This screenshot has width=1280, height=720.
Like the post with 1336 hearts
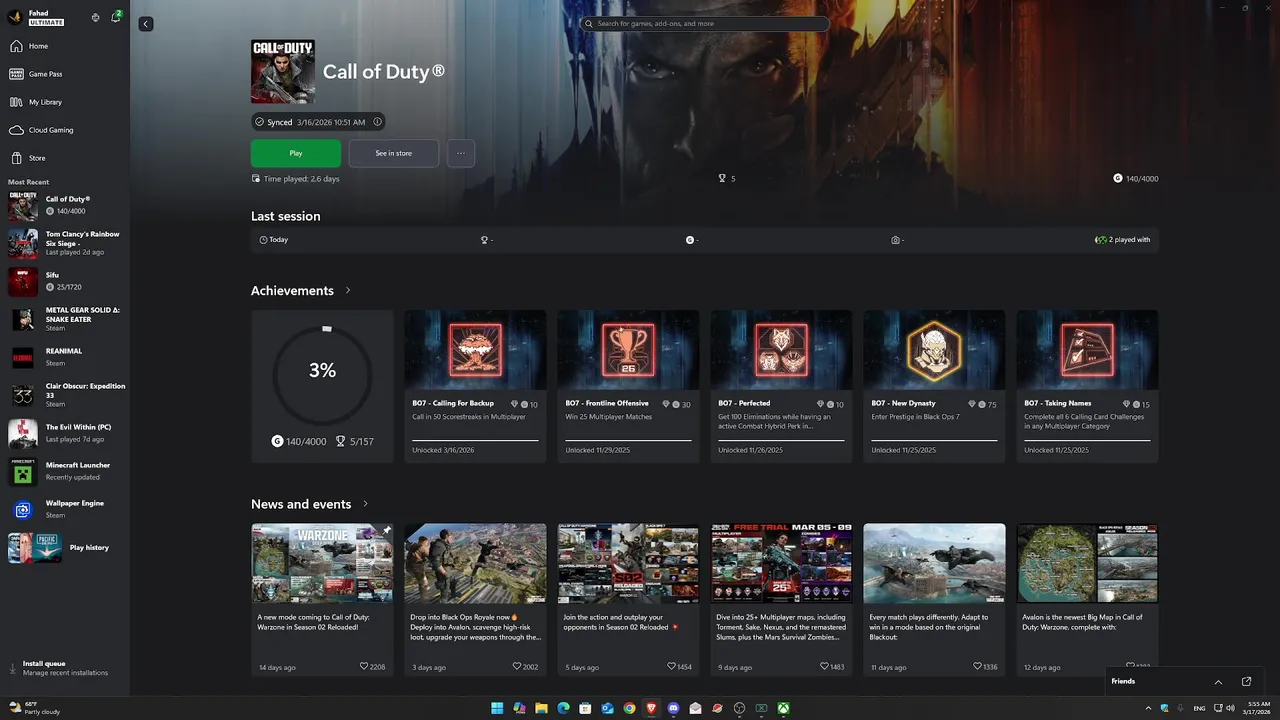[978, 666]
